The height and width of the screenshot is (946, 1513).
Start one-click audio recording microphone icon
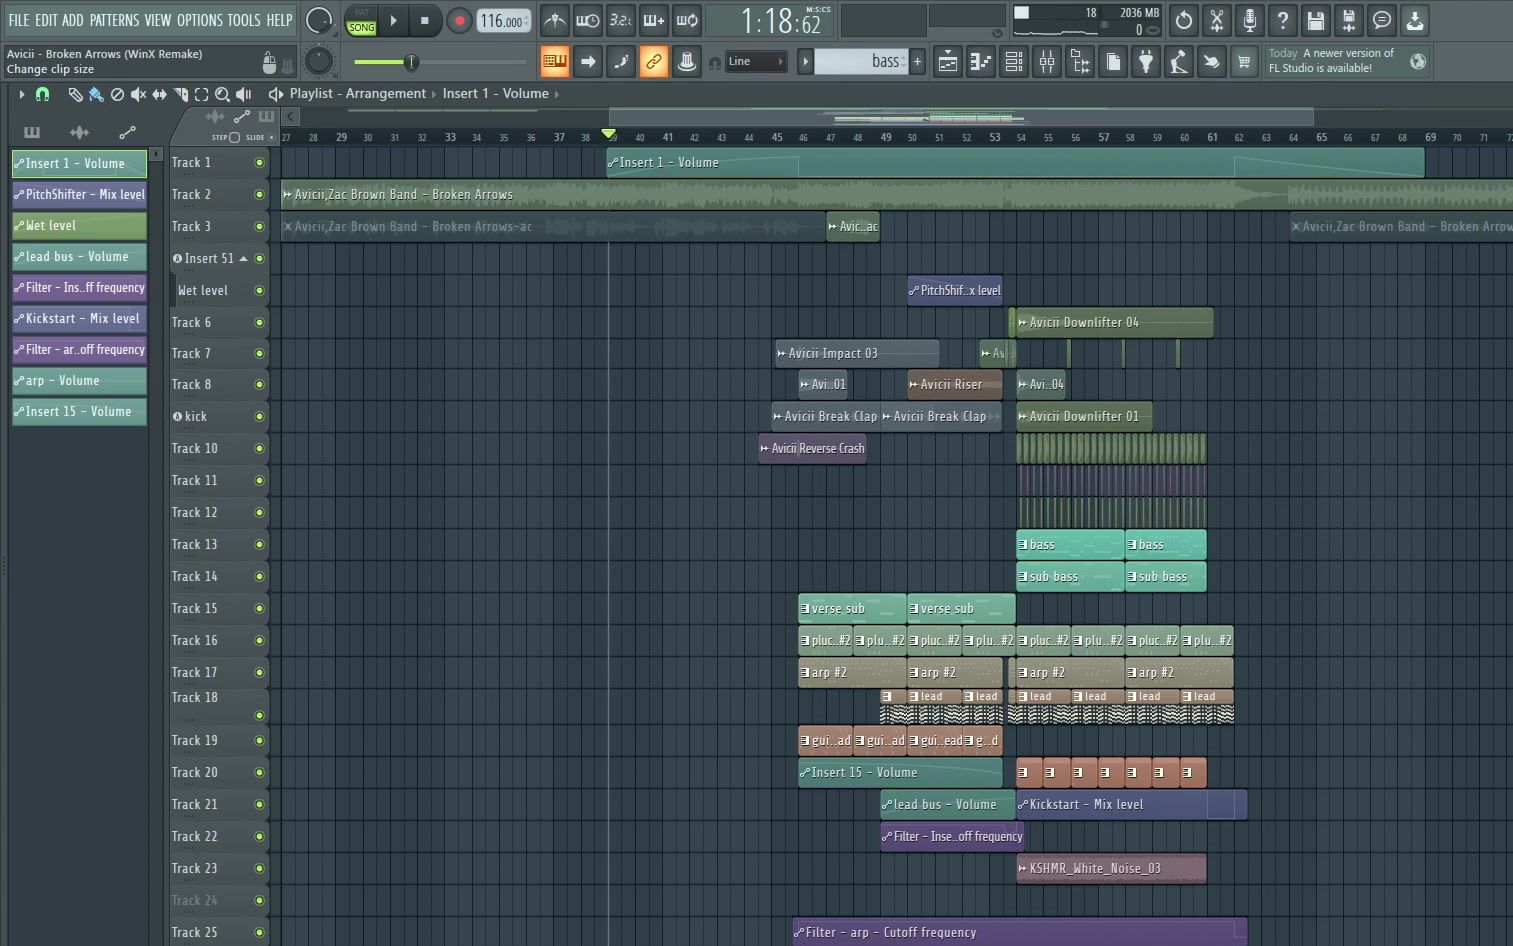click(x=1250, y=20)
